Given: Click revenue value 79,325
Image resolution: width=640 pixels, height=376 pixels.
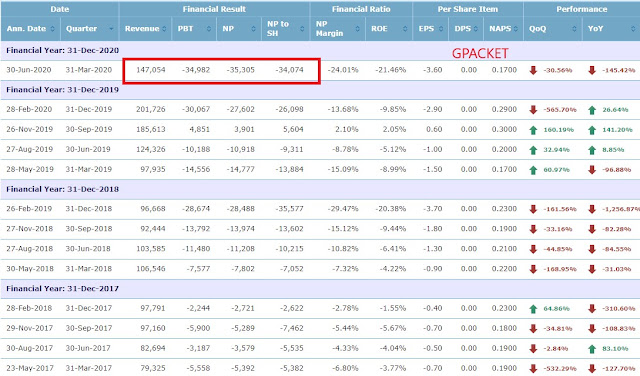Looking at the screenshot, I should coord(153,368).
